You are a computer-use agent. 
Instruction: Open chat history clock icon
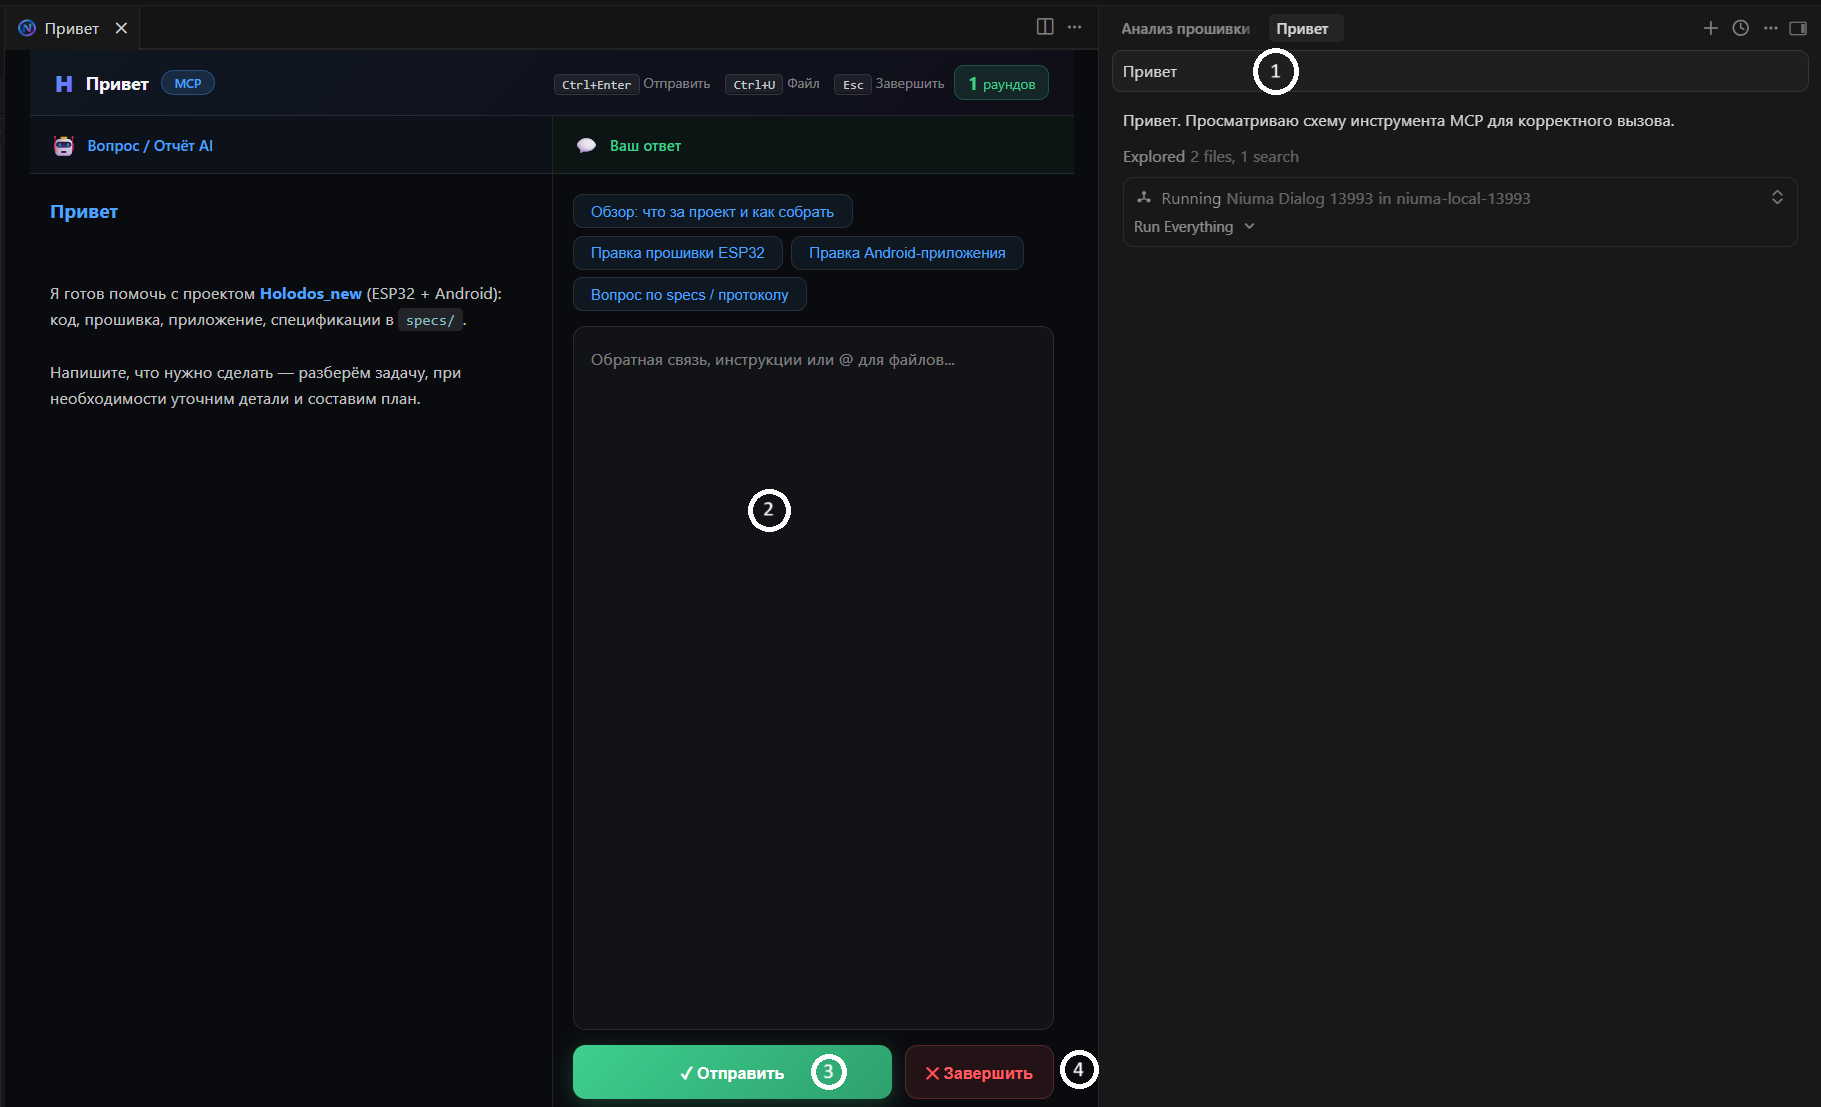(1740, 28)
